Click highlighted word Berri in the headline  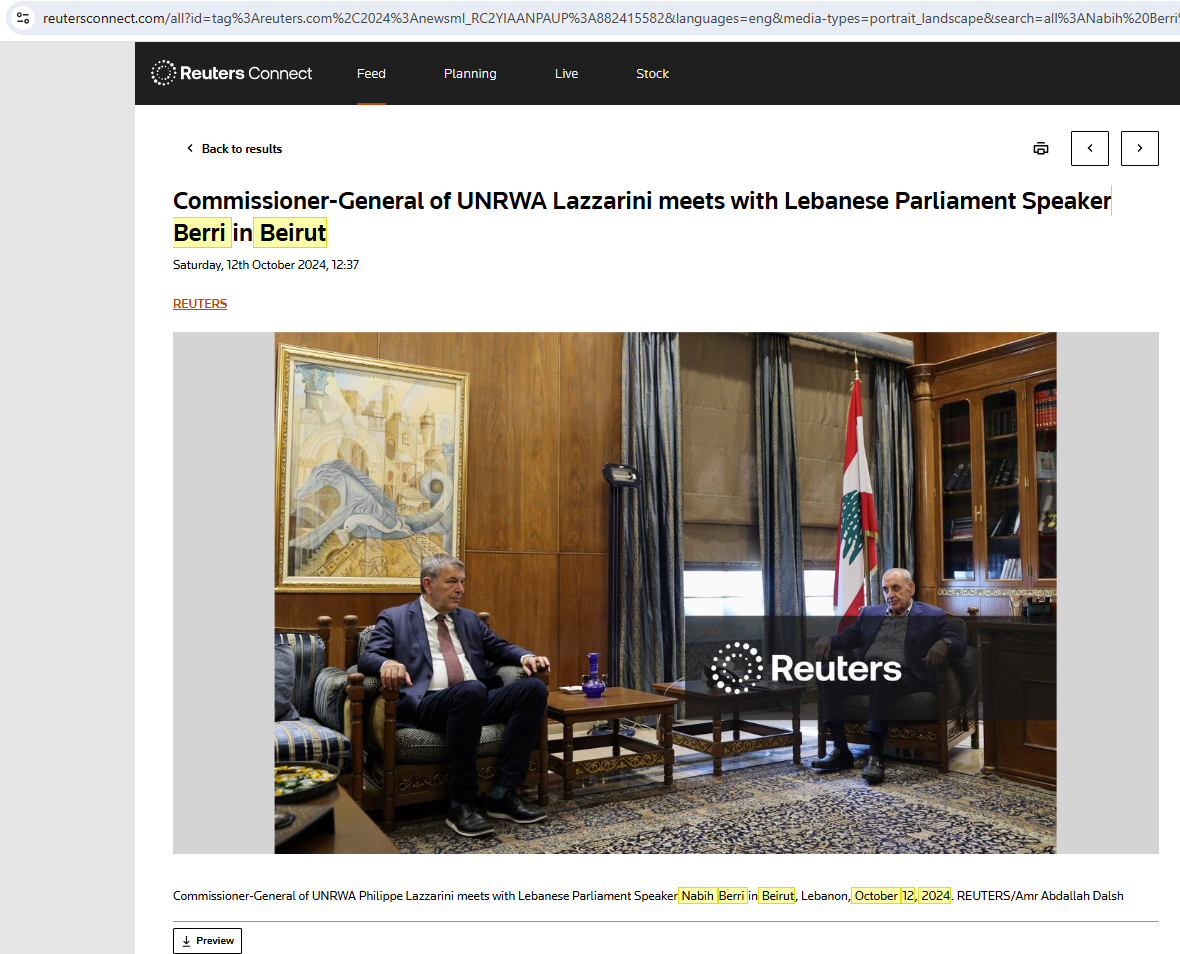pyautogui.click(x=201, y=233)
